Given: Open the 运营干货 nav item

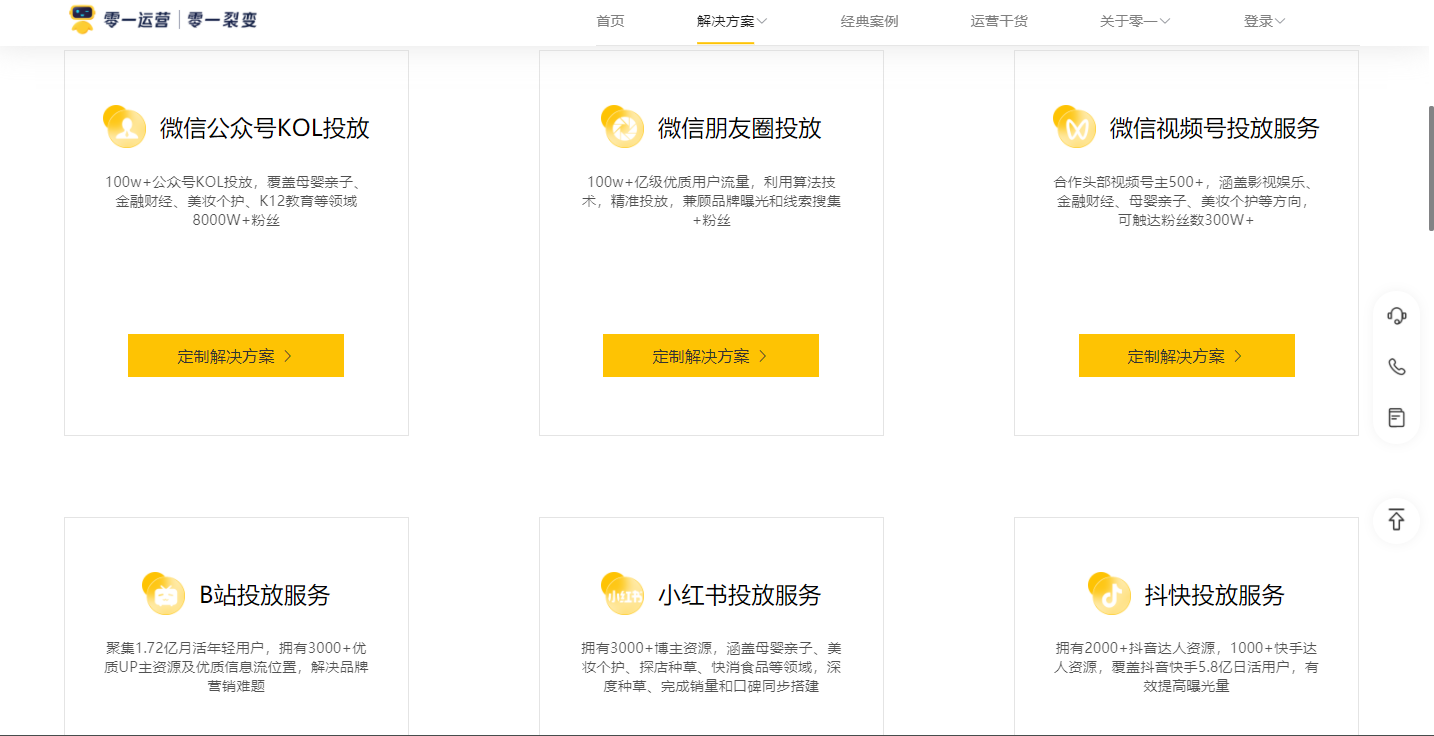Looking at the screenshot, I should coord(999,21).
